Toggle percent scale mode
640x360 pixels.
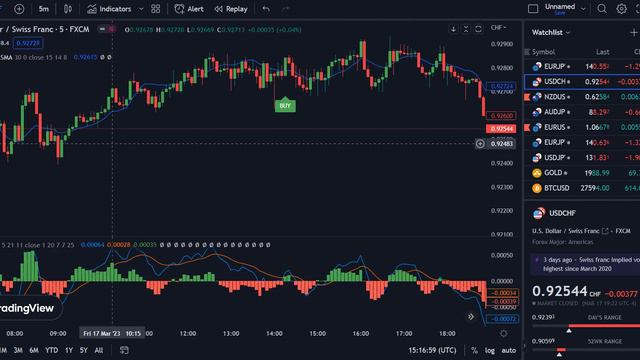coord(474,350)
